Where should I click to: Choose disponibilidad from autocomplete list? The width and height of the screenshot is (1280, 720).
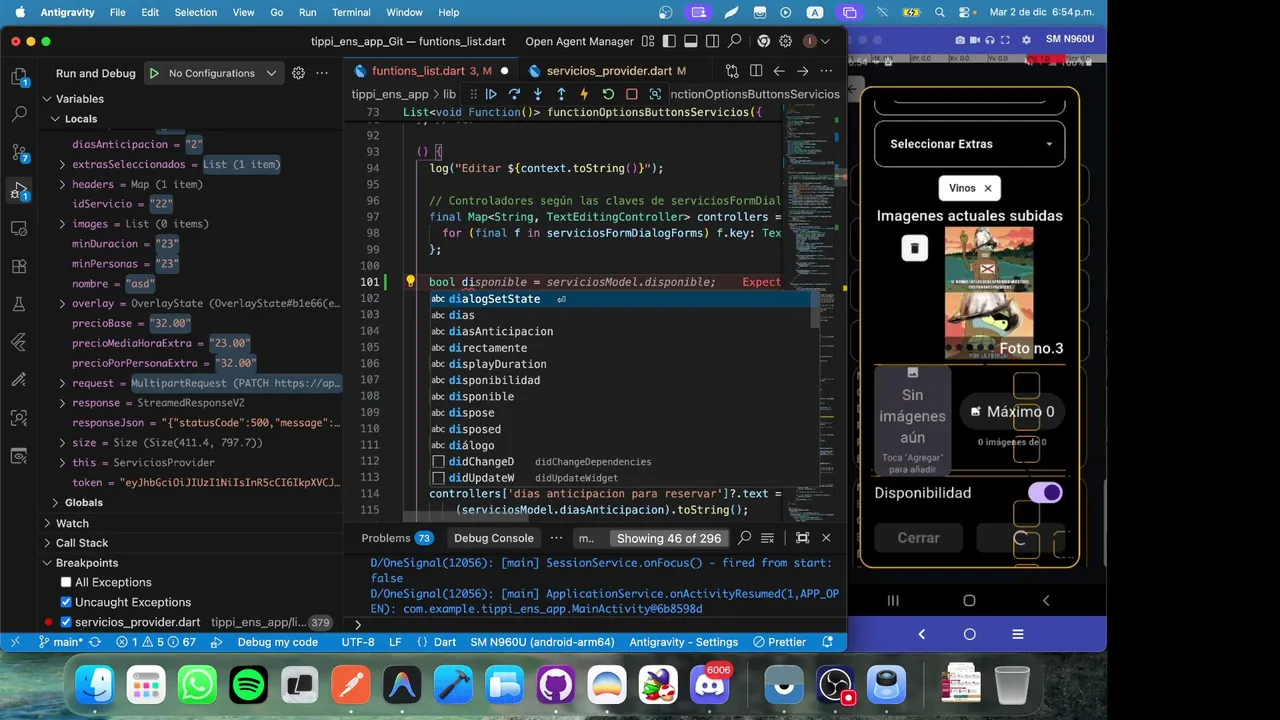620,380
